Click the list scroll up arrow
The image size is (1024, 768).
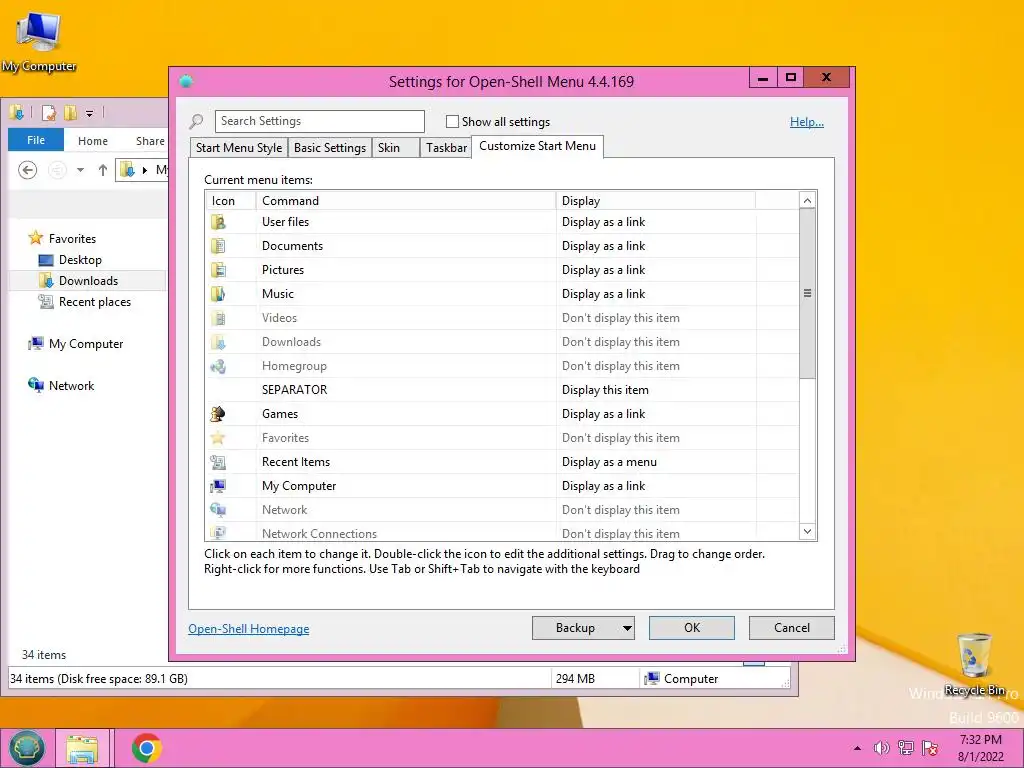pos(807,200)
